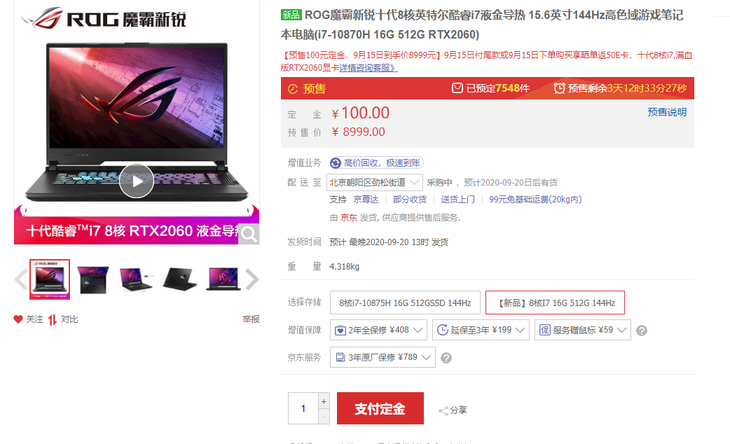Click the 对比 compare icon
The image size is (730, 444).
[52, 319]
